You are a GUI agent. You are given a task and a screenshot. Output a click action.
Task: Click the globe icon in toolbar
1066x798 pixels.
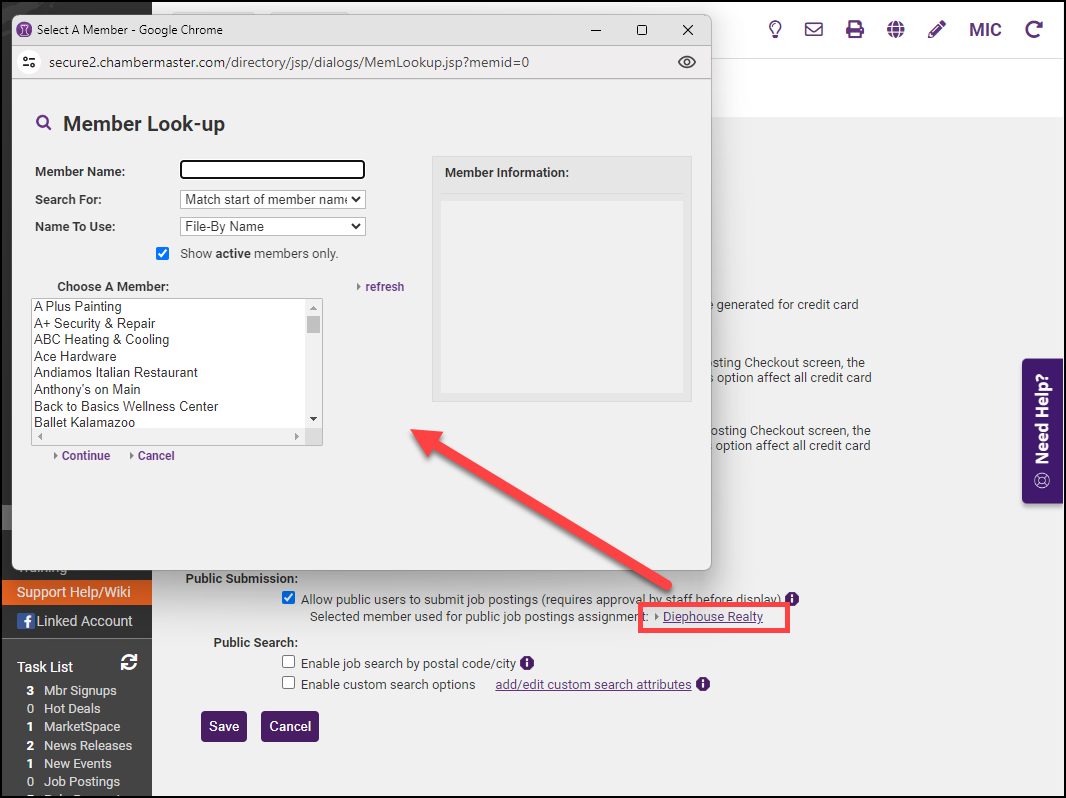point(896,29)
